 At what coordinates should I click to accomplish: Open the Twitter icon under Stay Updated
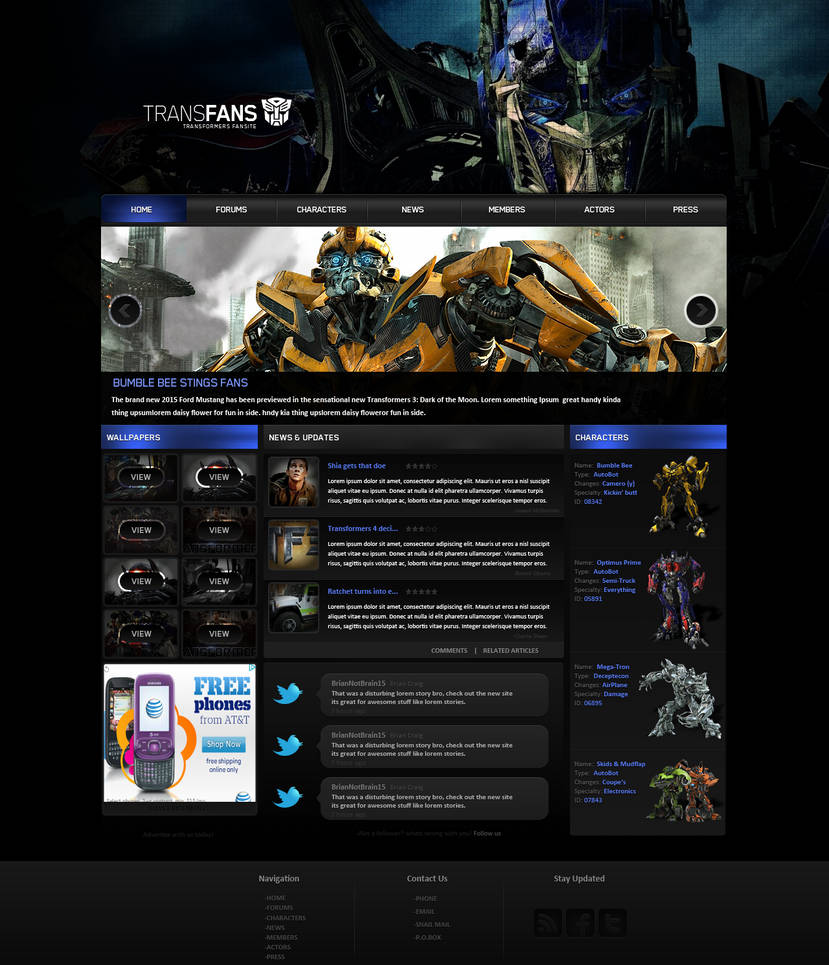(612, 922)
